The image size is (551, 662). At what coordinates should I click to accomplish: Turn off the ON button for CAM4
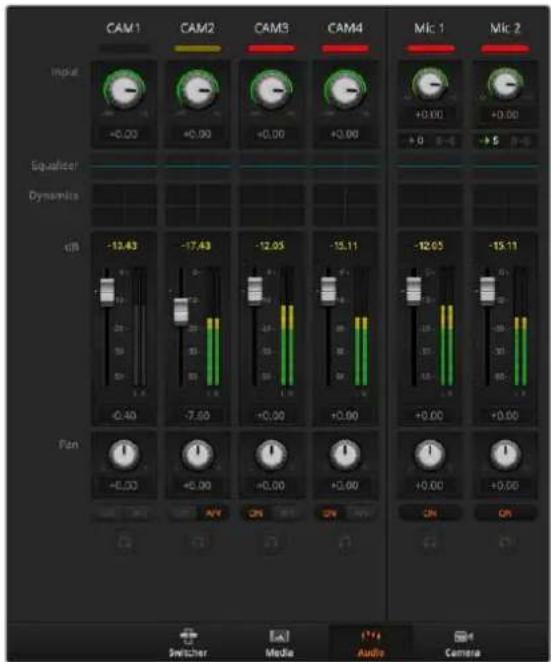[329, 513]
